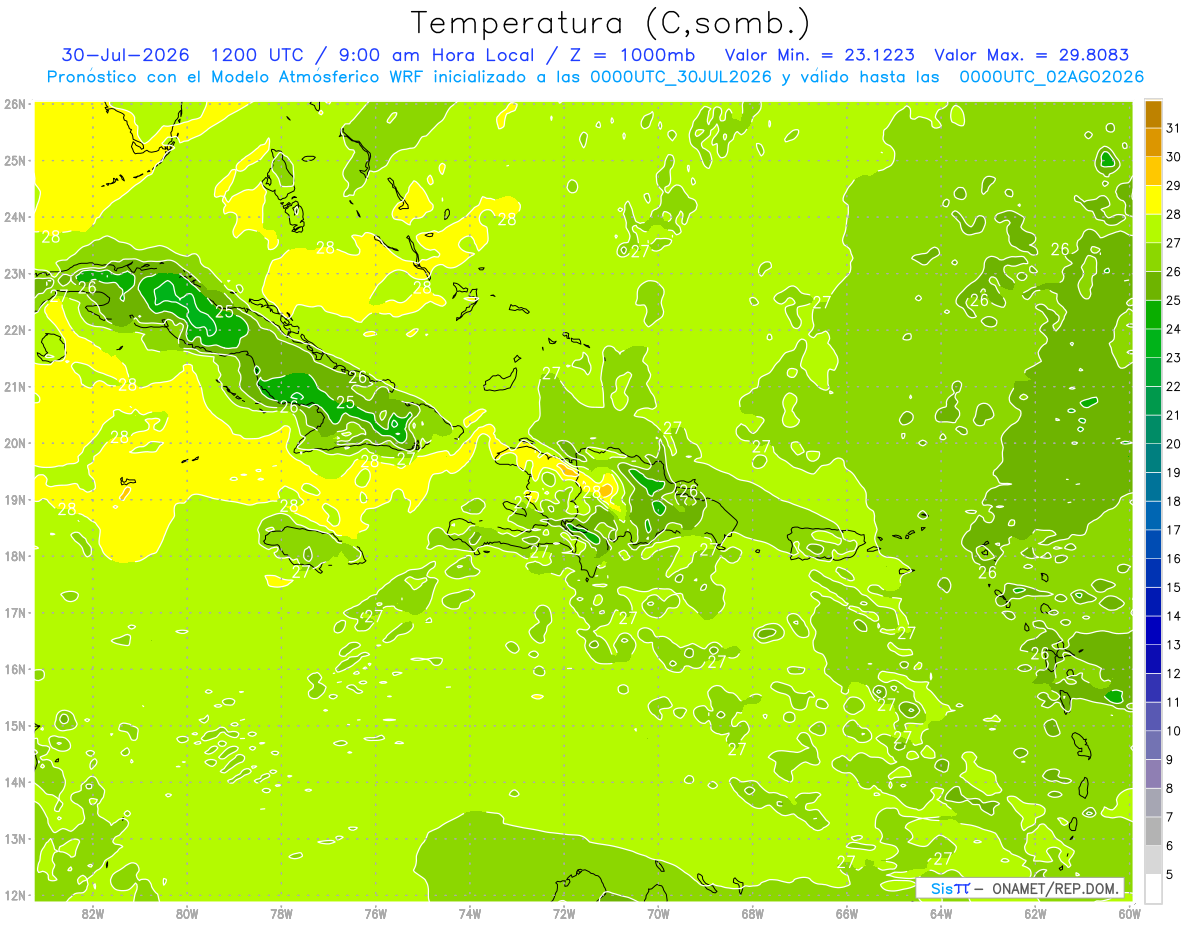Click the "22N" latitude axis label

coord(15,330)
